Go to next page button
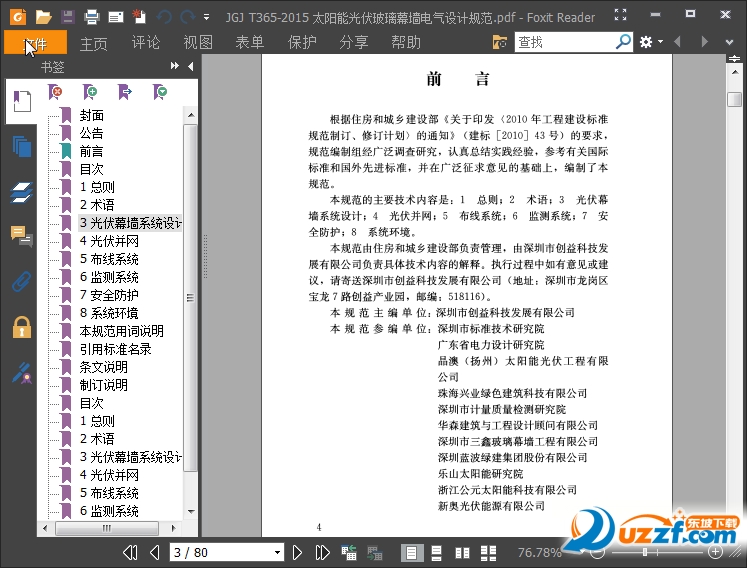Screen dimensions: 747x568 (297, 553)
